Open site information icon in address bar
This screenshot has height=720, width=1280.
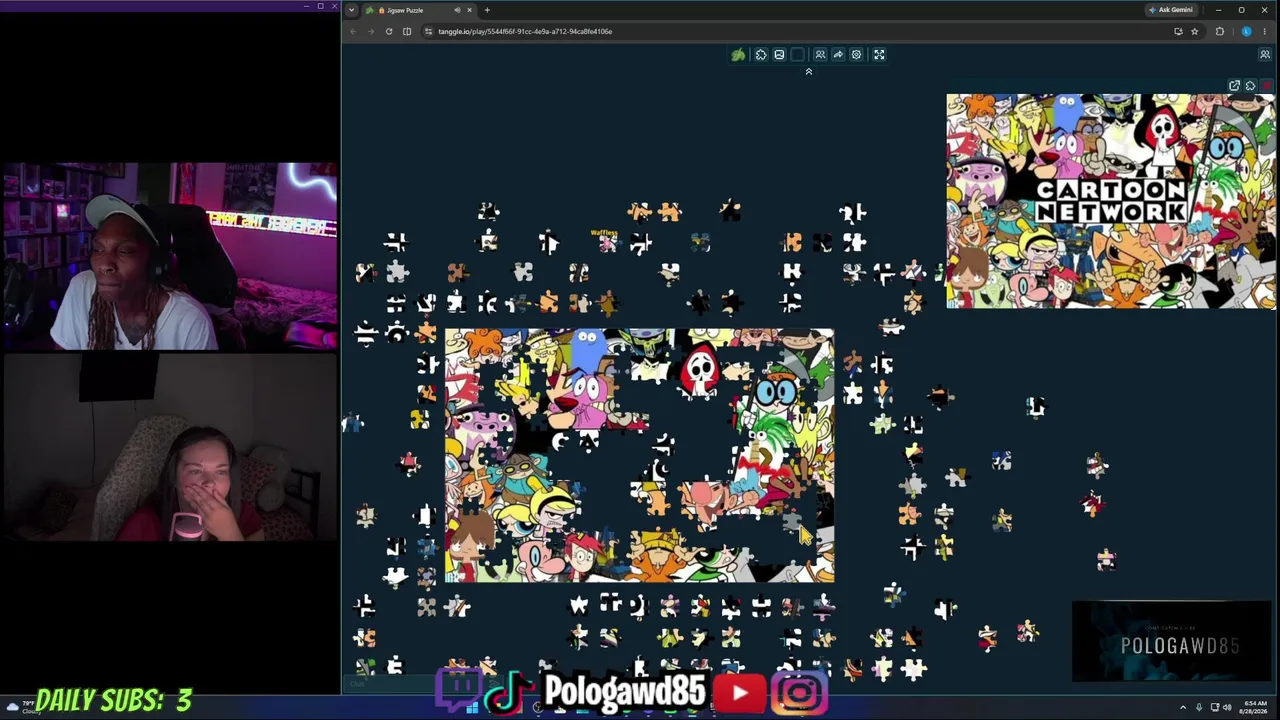point(429,31)
